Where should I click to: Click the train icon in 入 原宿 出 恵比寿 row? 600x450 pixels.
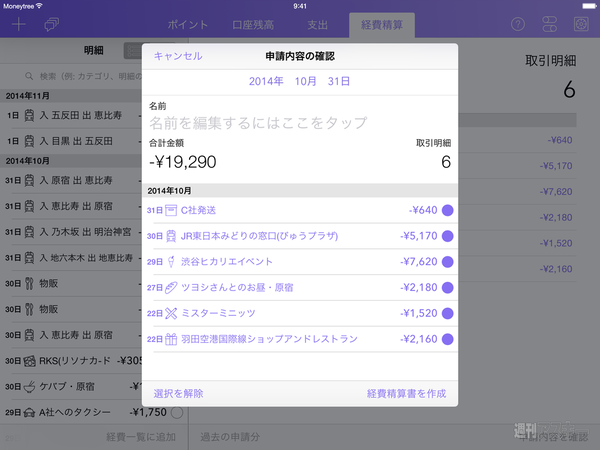[29, 180]
